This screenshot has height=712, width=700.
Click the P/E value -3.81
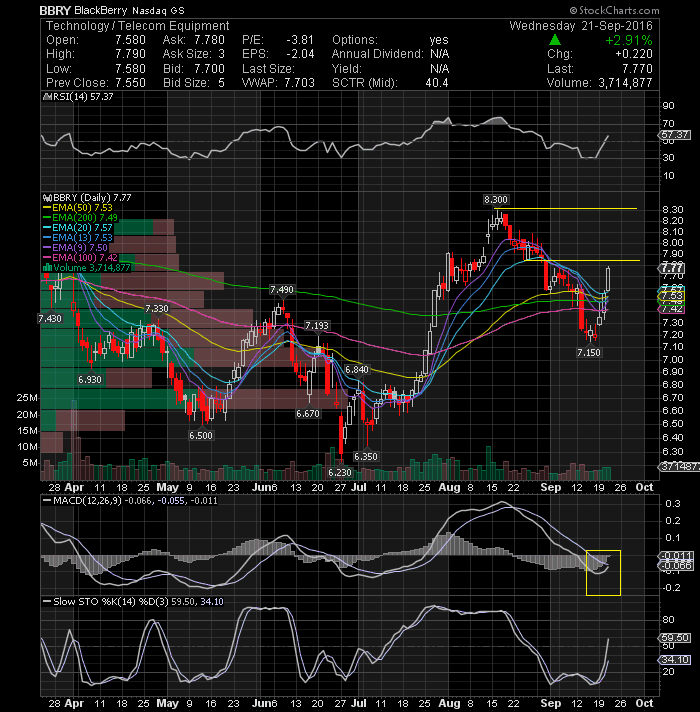(300, 40)
